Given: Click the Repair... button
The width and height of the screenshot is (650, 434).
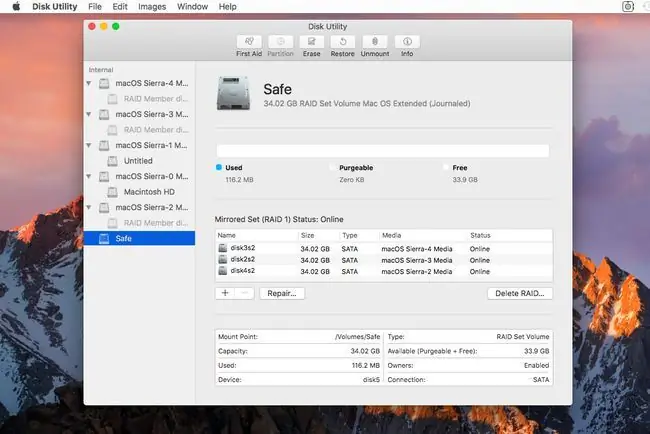Looking at the screenshot, I should pos(282,293).
